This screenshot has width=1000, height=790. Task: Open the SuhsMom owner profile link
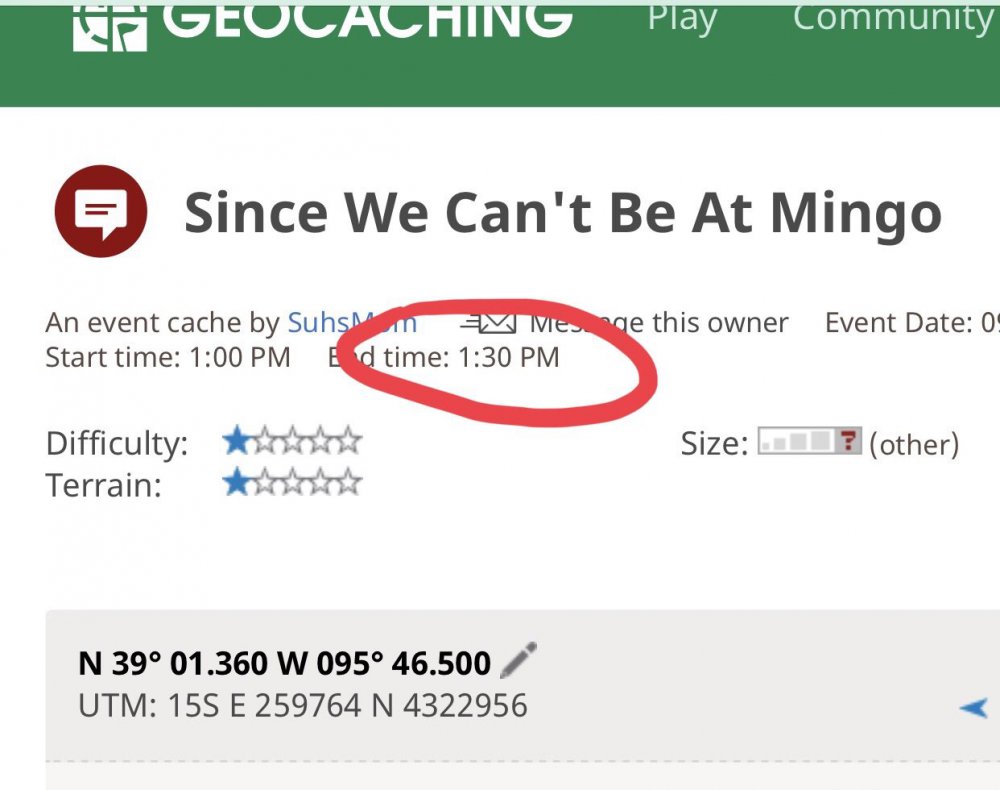pyautogui.click(x=352, y=323)
